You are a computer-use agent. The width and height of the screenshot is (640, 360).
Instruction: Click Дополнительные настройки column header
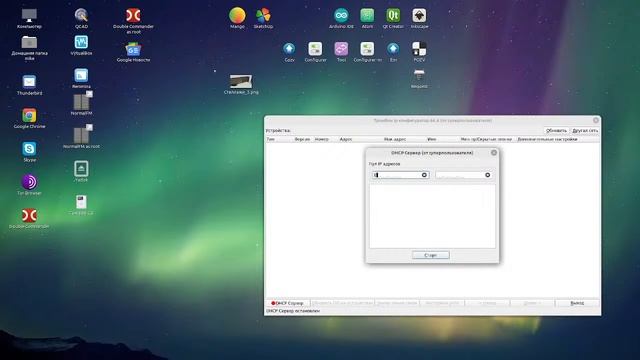(x=547, y=139)
